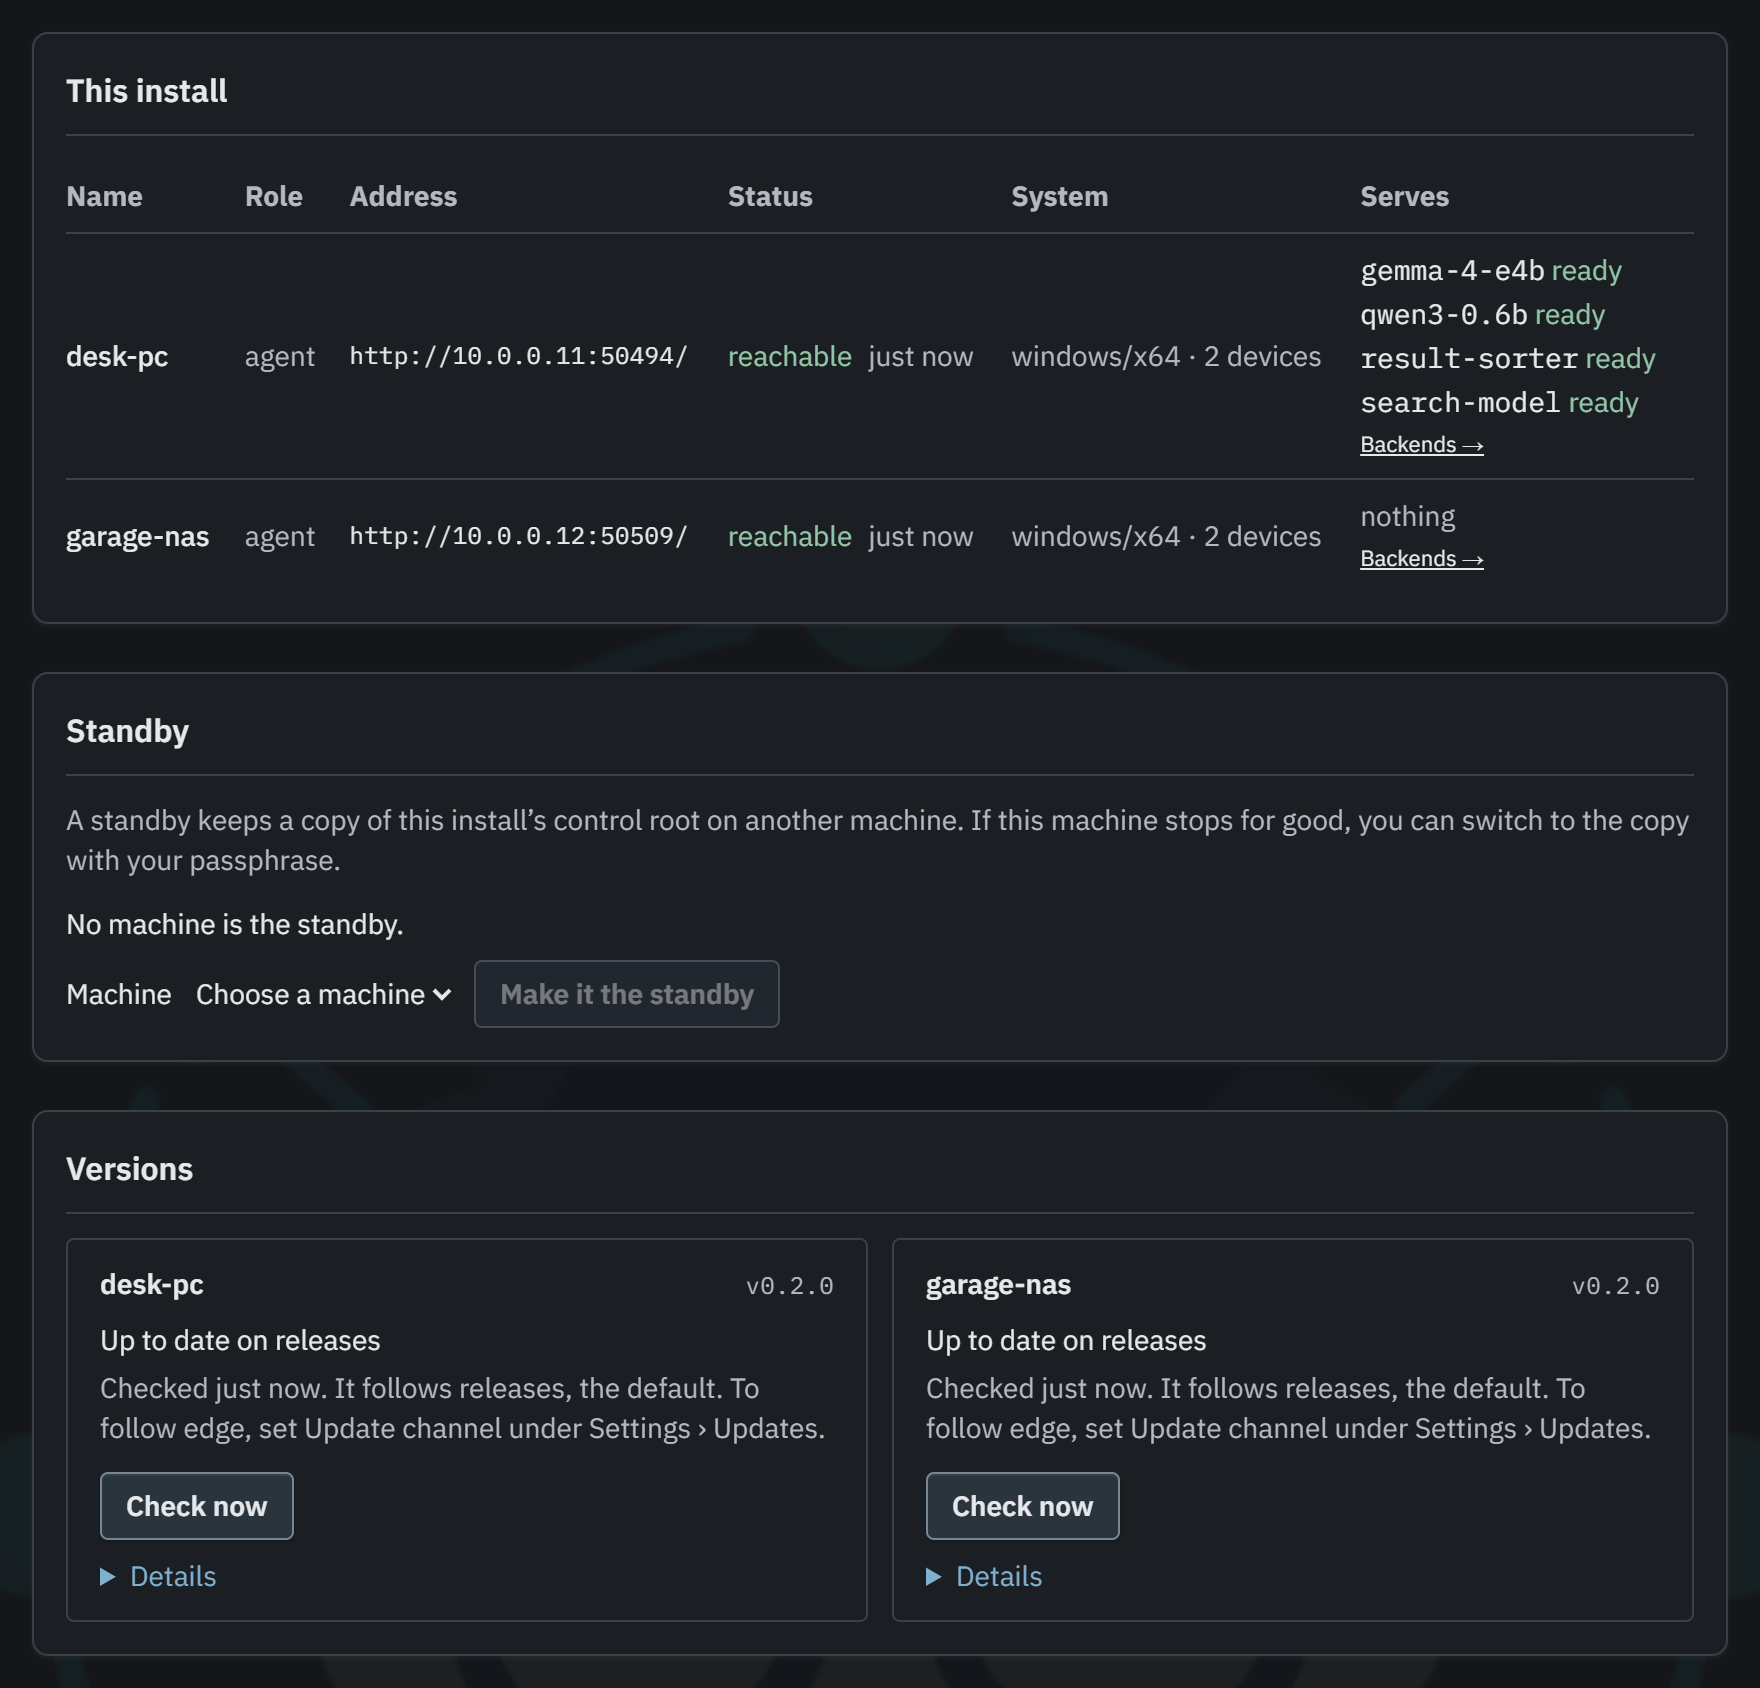Screen dimensions: 1760x1688
Task: Open Backends link in garage-nas row
Action: (1422, 559)
